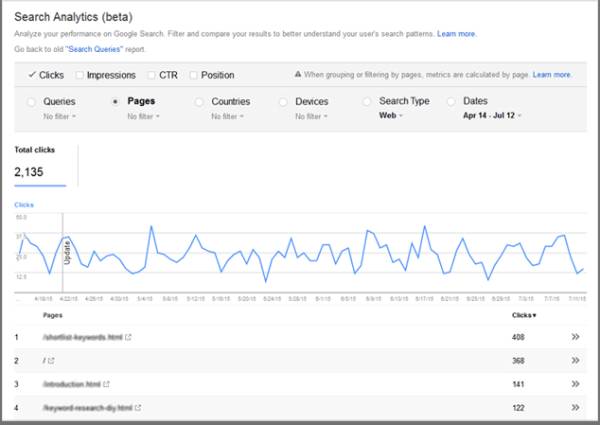Expand details arrow for the root page row
The height and width of the screenshot is (425, 600).
575,360
